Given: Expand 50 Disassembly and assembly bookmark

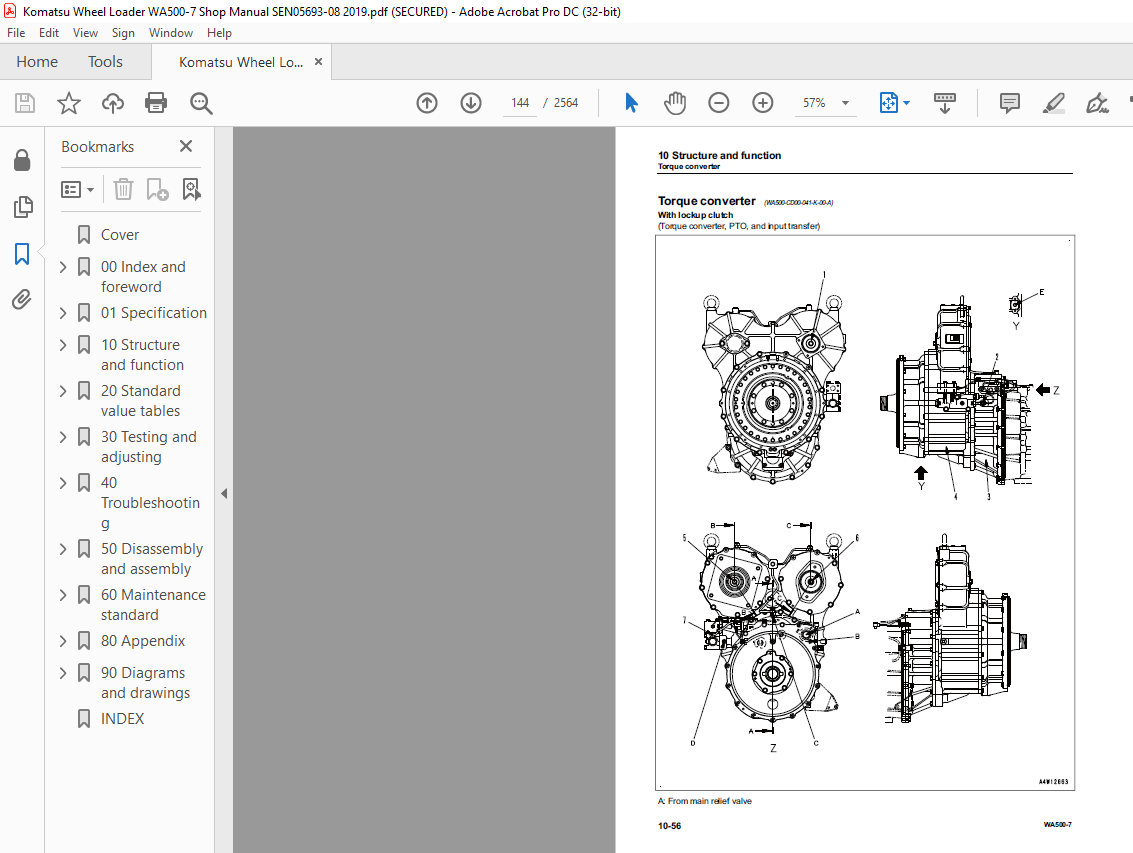Looking at the screenshot, I should click(63, 549).
